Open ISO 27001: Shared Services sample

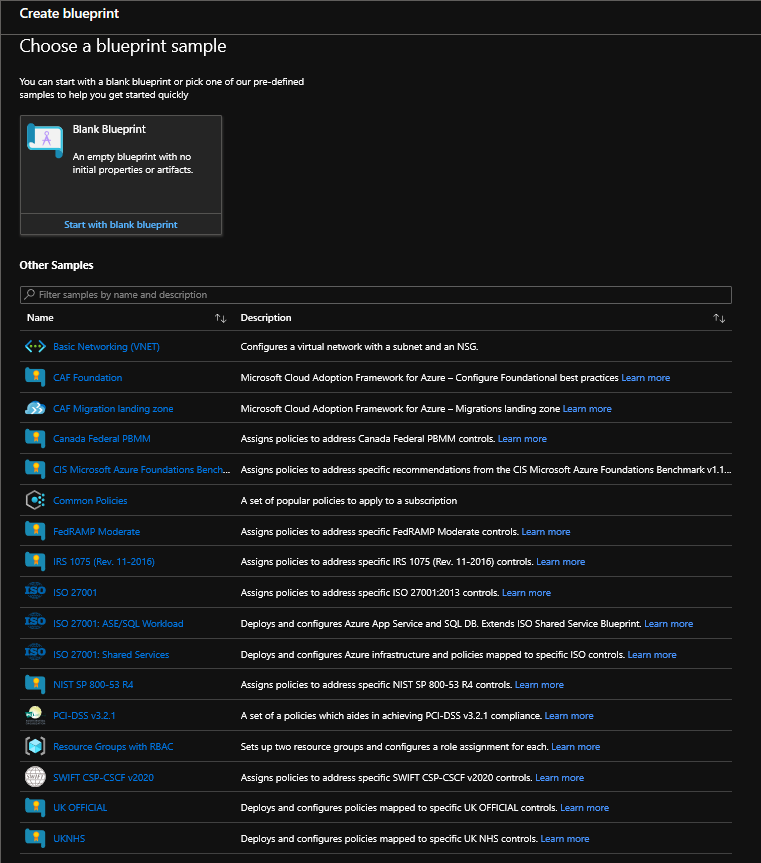tap(110, 654)
